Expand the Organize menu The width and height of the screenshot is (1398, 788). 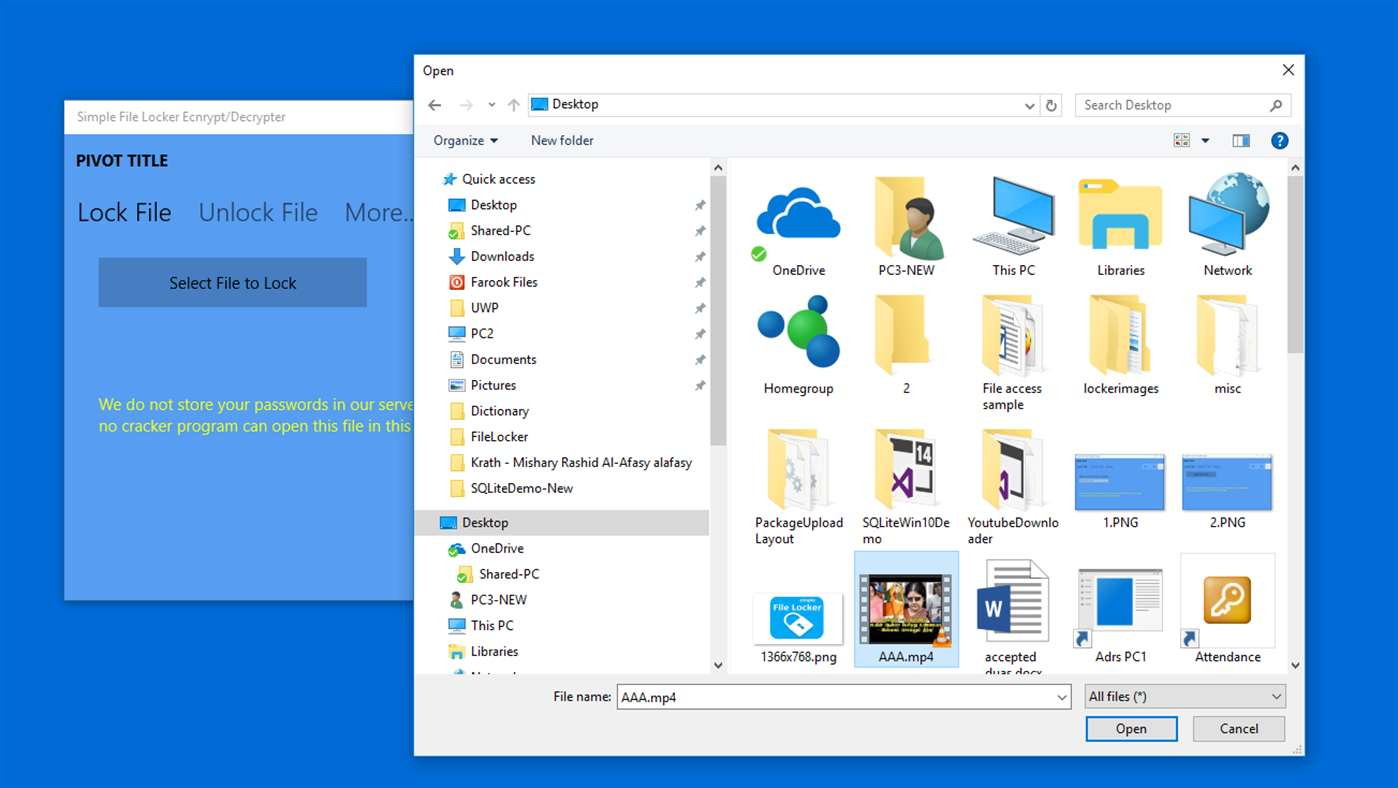(x=465, y=141)
